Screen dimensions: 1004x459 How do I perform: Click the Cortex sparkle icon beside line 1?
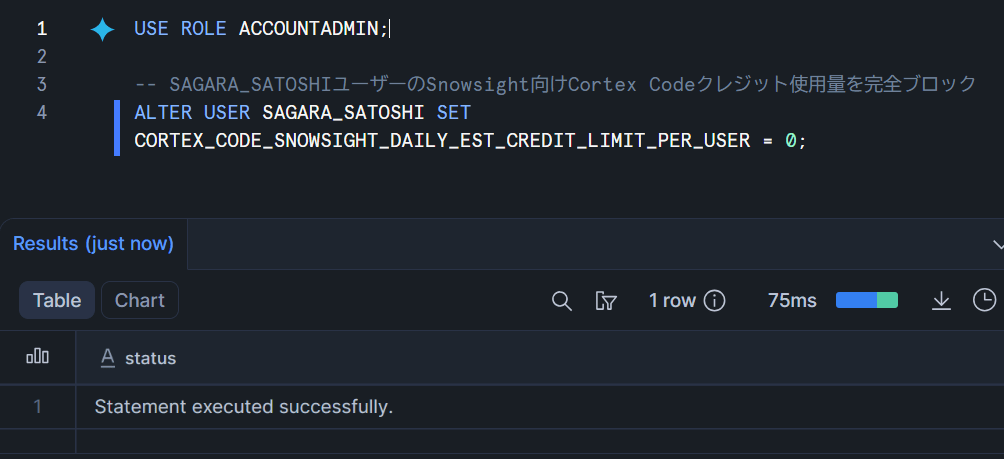[102, 29]
